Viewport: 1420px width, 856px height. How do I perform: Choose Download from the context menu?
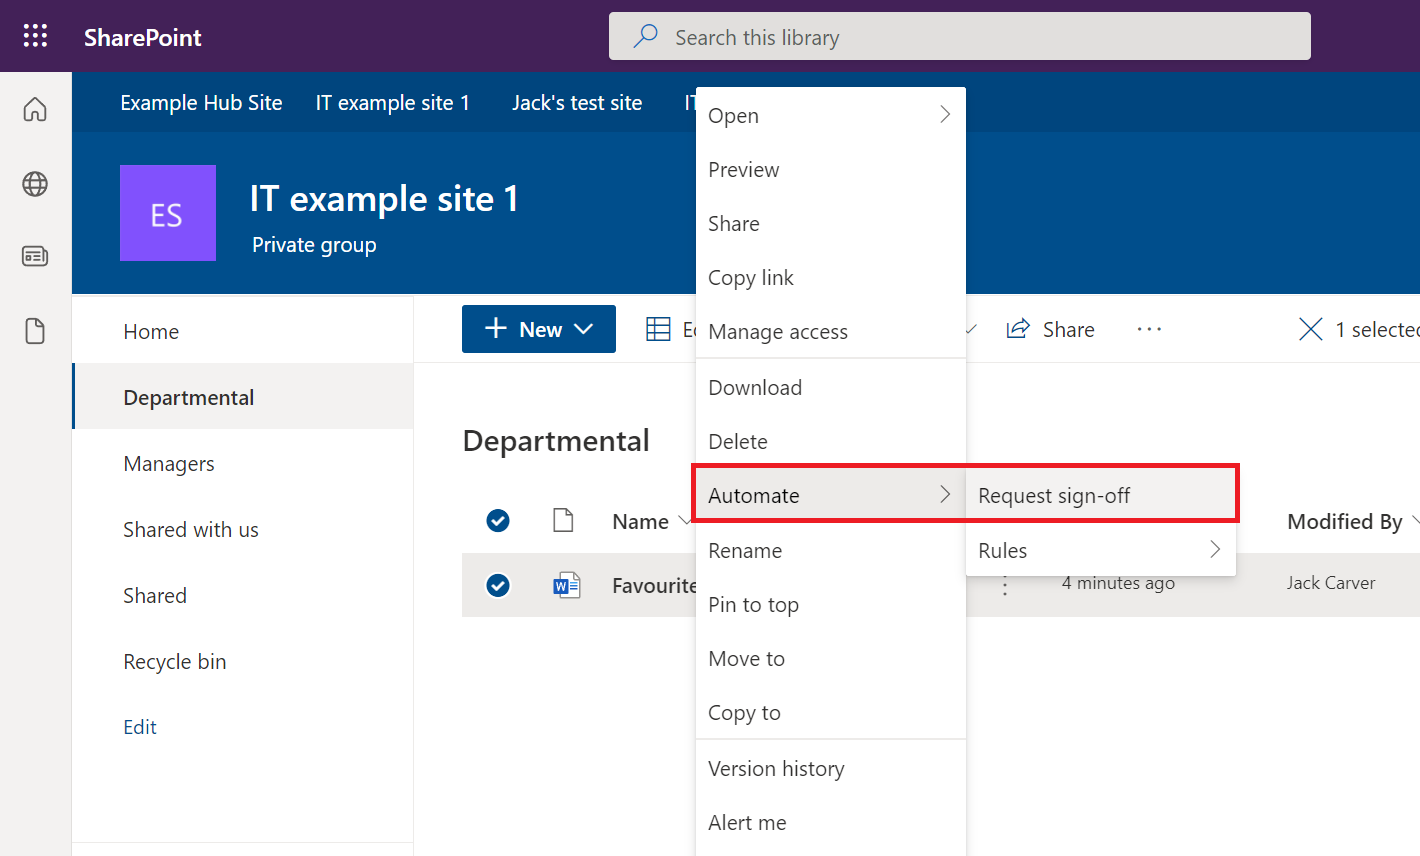coord(755,387)
